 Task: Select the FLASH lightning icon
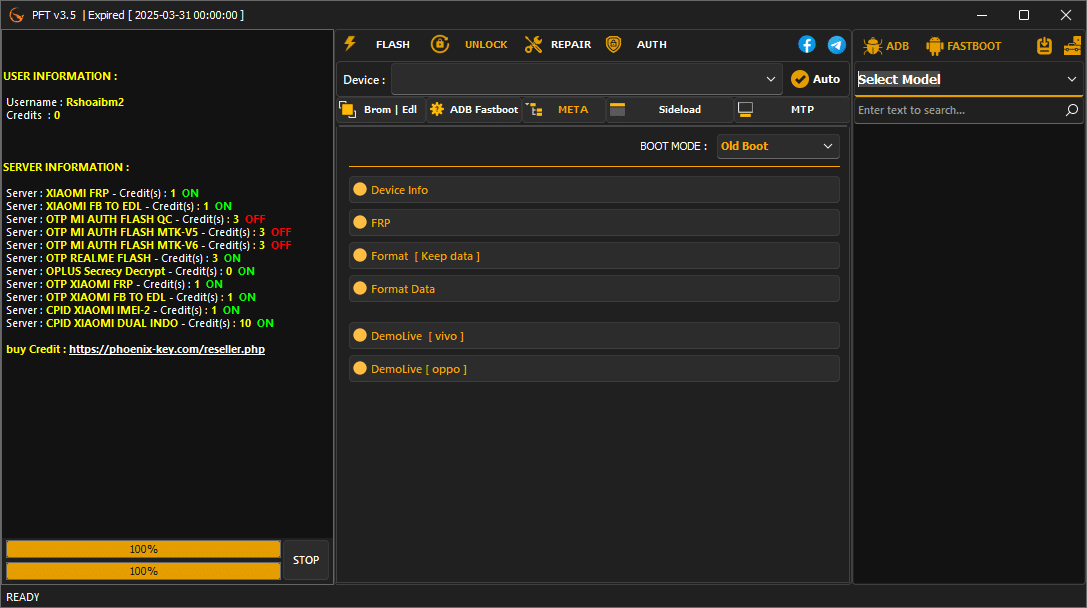(x=349, y=44)
